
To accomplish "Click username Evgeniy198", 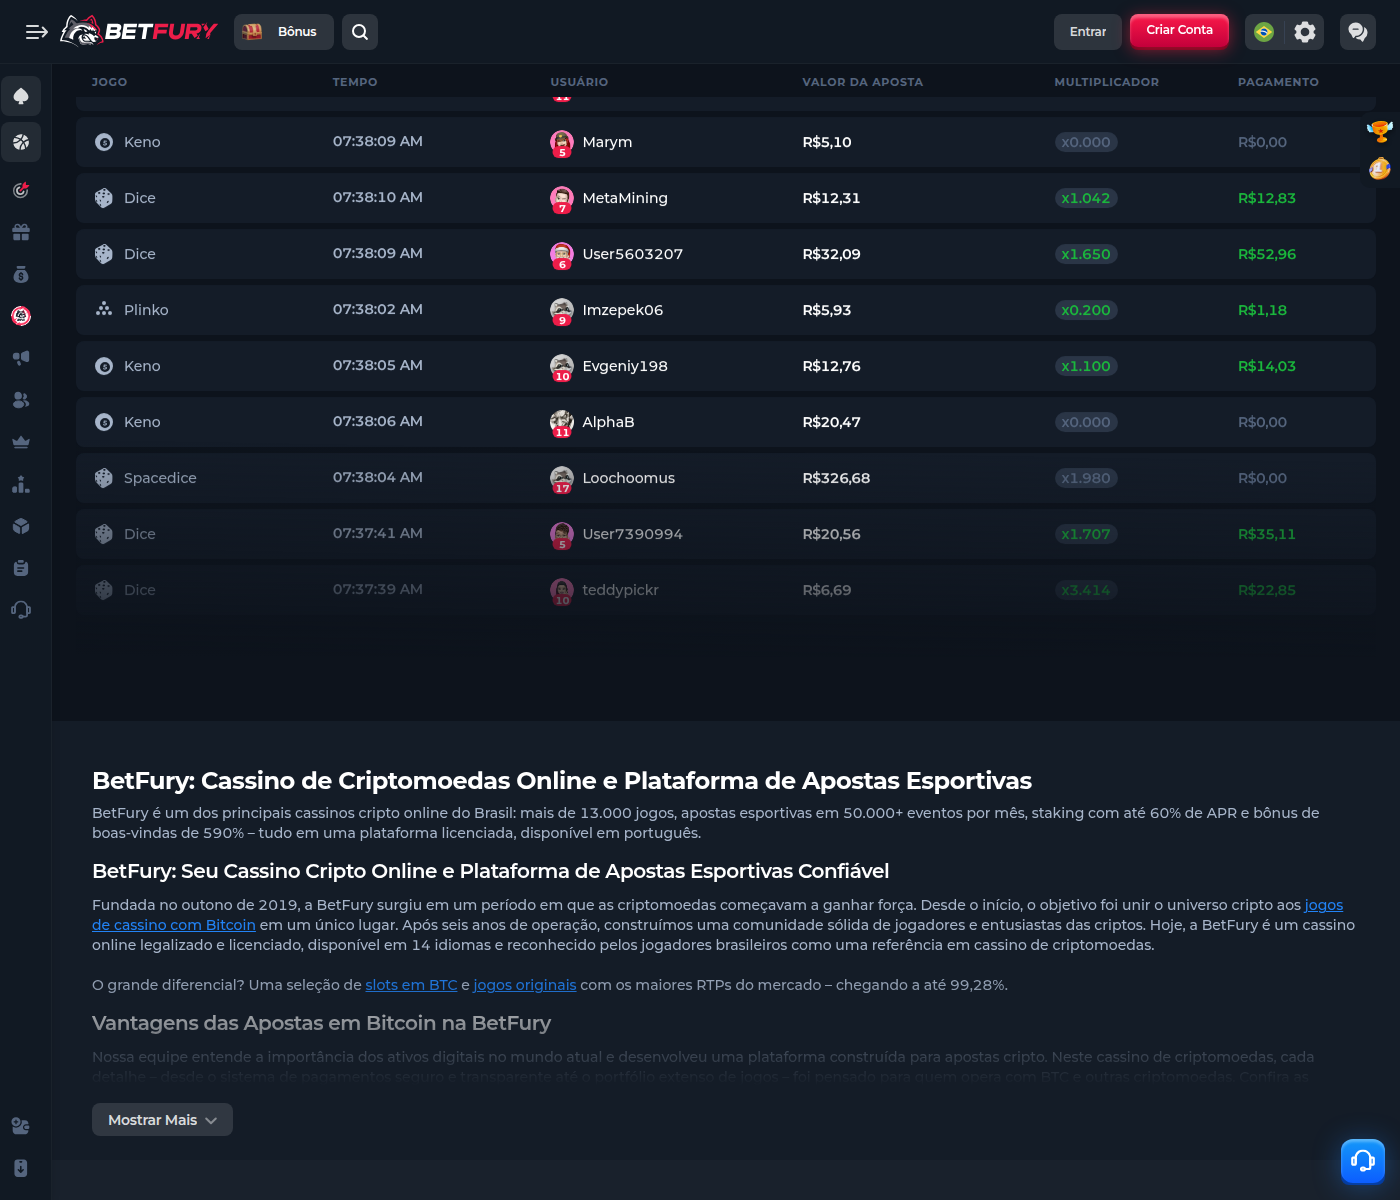I will pyautogui.click(x=625, y=366).
